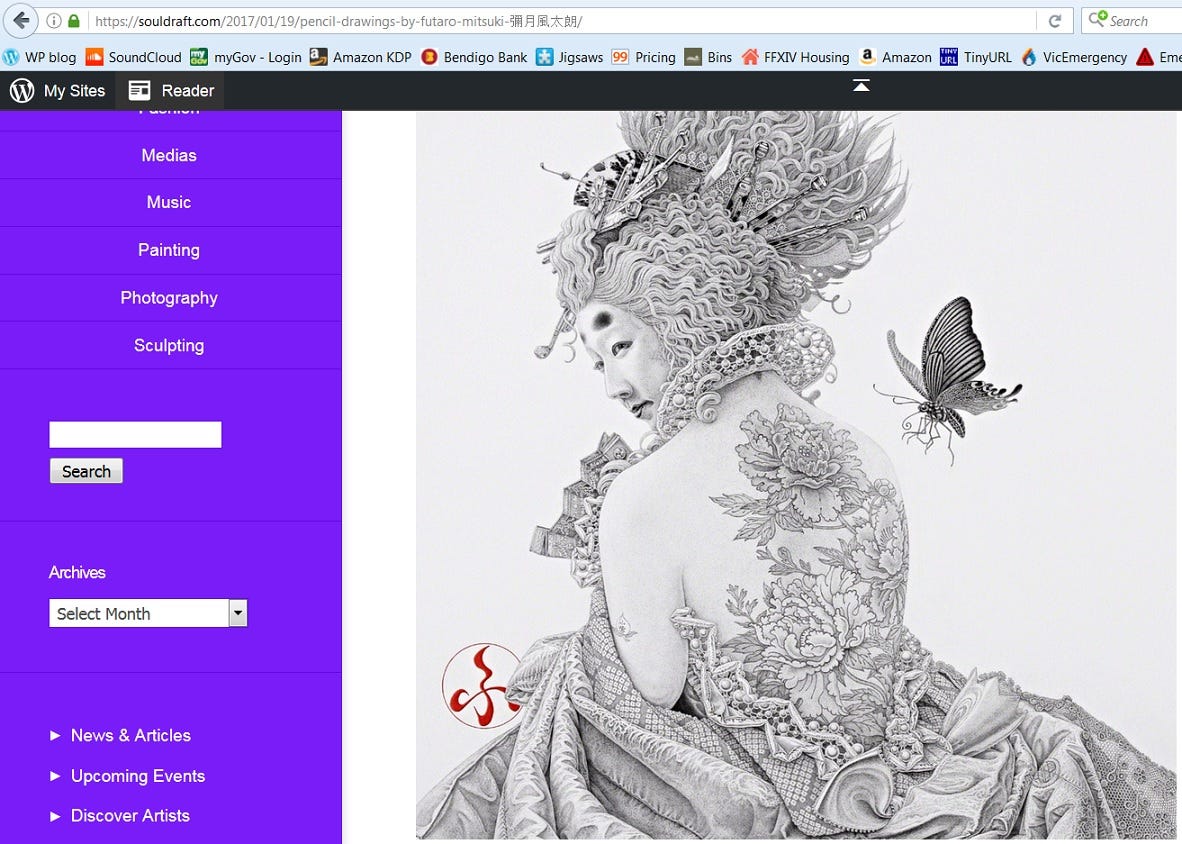The height and width of the screenshot is (844, 1182).
Task: Select the Photography category
Action: coord(169,298)
